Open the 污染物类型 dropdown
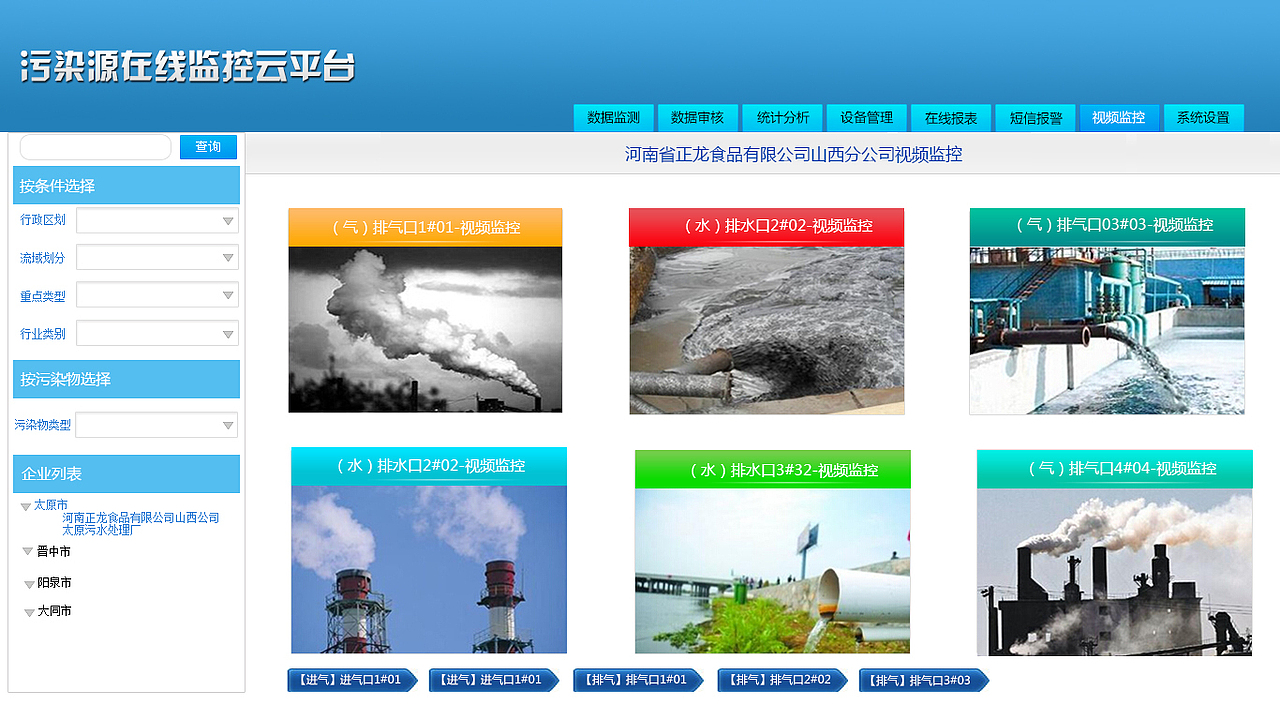The image size is (1280, 720). [x=157, y=425]
